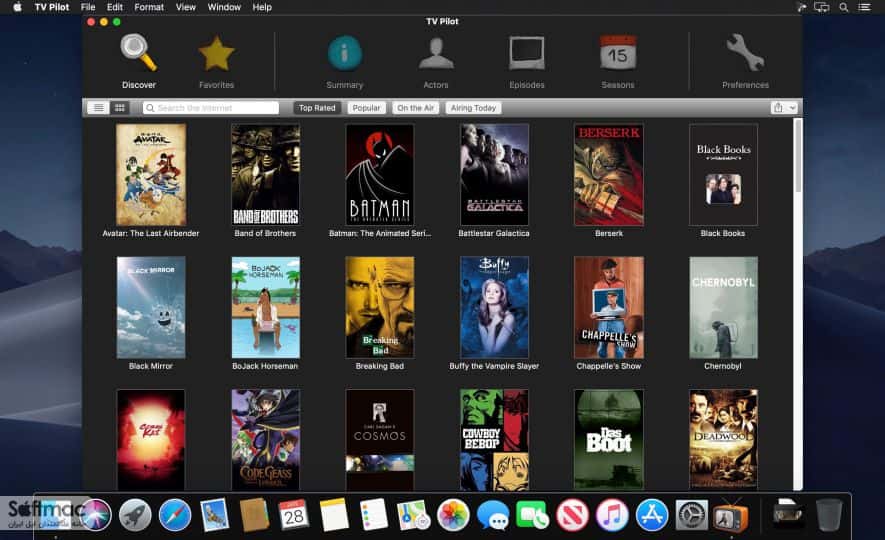This screenshot has height=540, width=885.
Task: Expand the share dropdown arrow
Action: point(792,108)
